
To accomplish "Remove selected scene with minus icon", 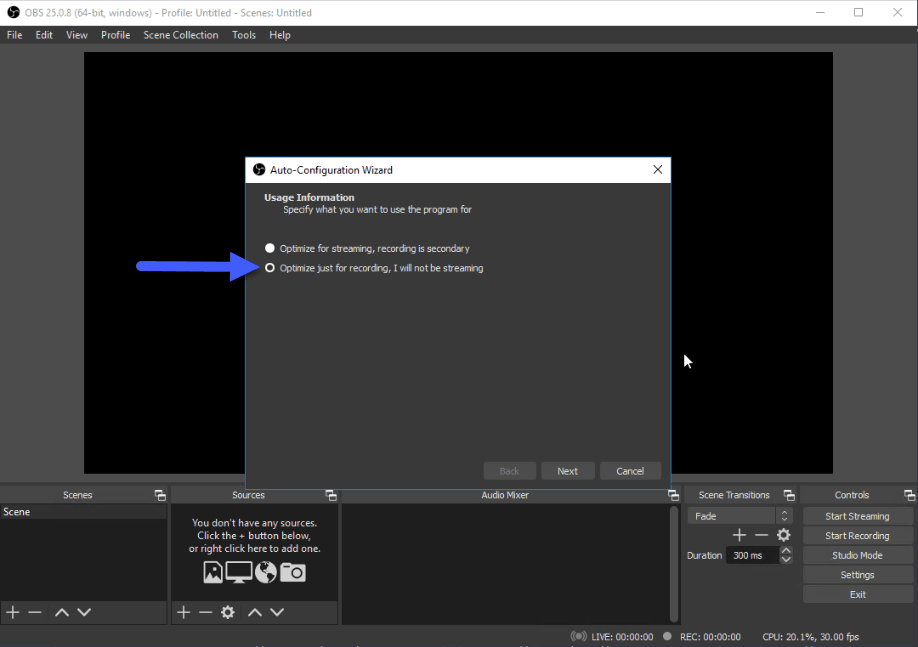I will (35, 612).
